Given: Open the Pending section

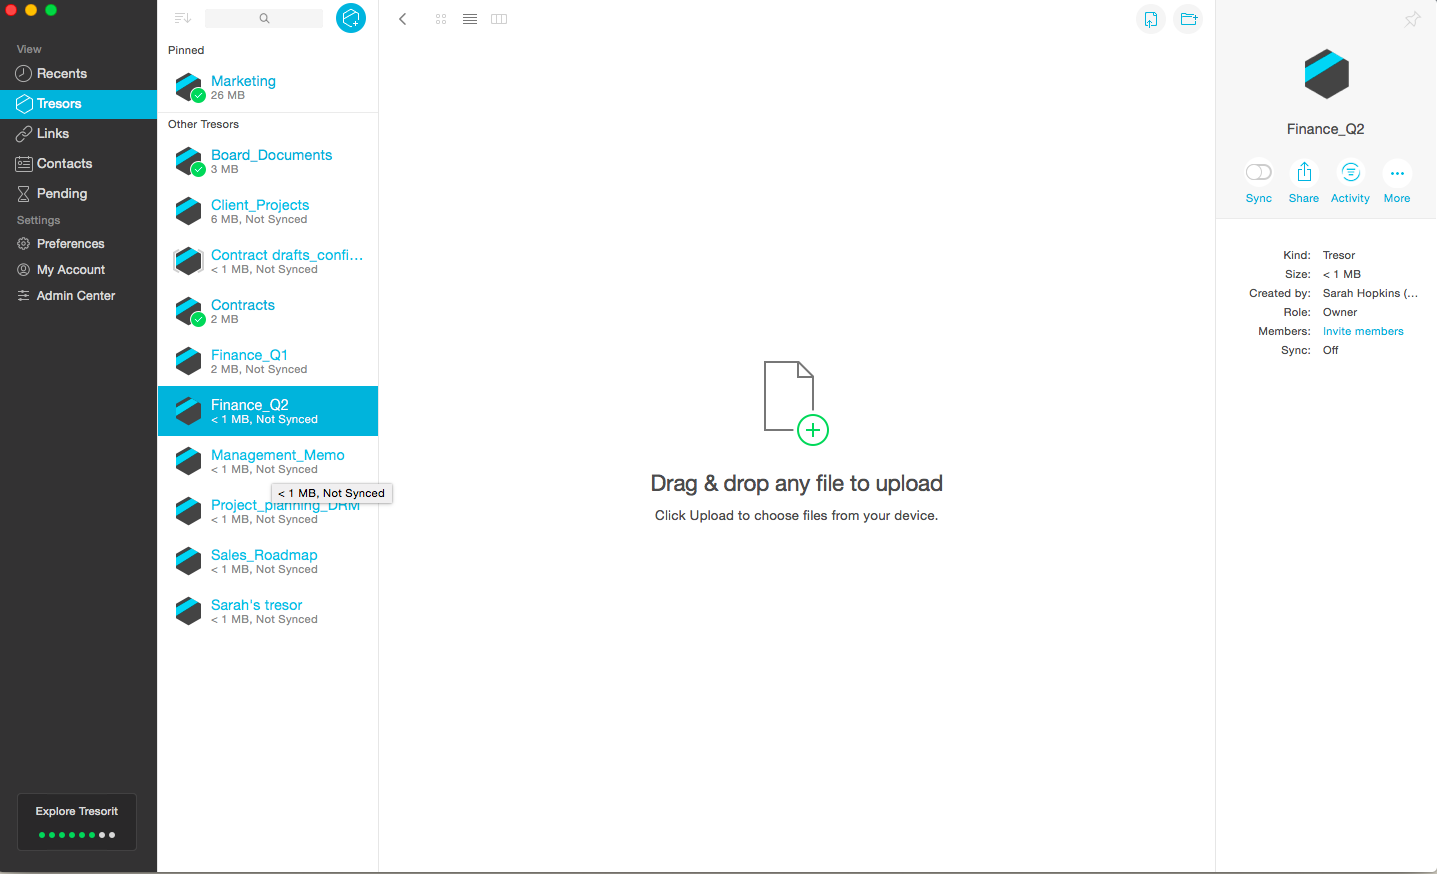Looking at the screenshot, I should point(78,194).
